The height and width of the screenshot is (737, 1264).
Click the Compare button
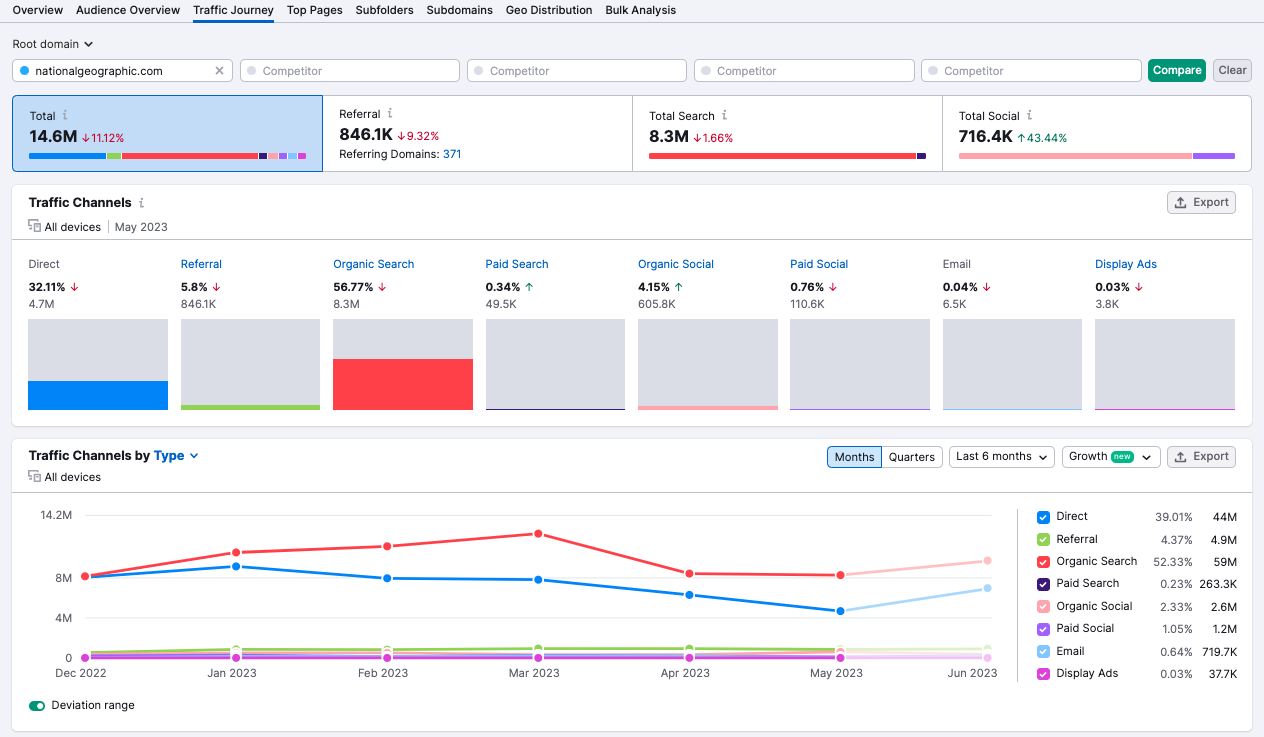[1177, 70]
